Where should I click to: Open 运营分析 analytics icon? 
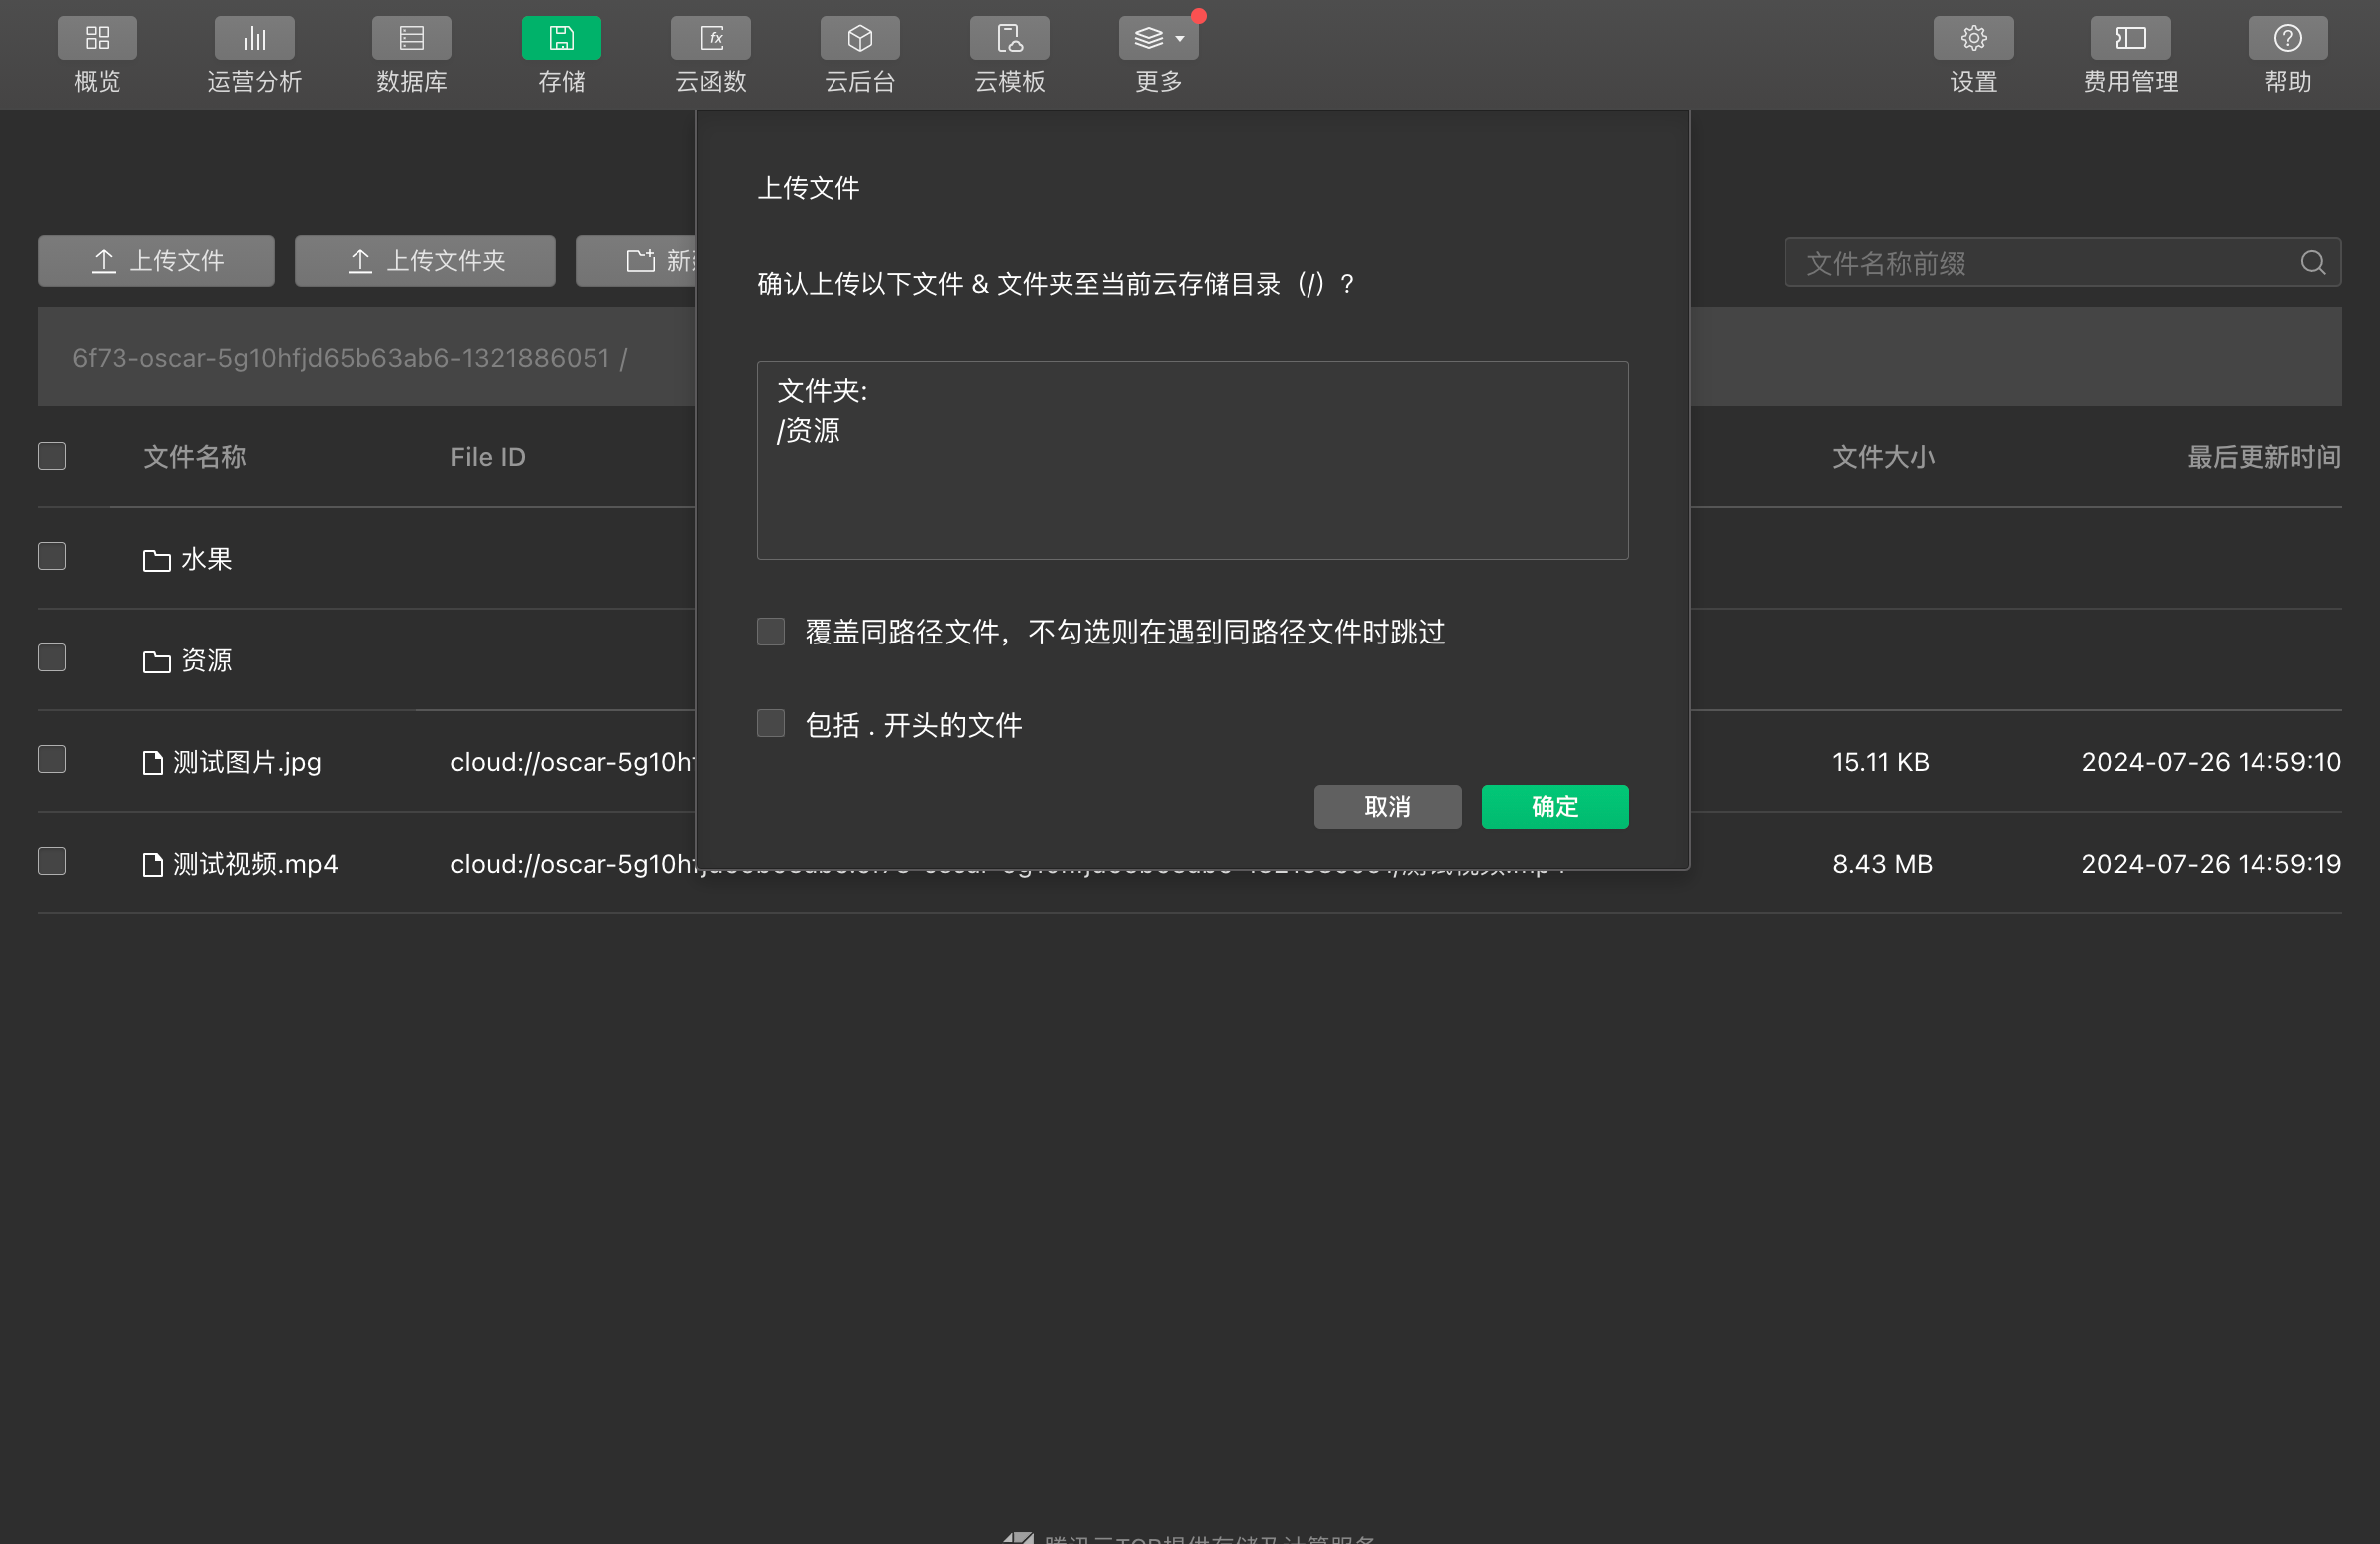[254, 38]
